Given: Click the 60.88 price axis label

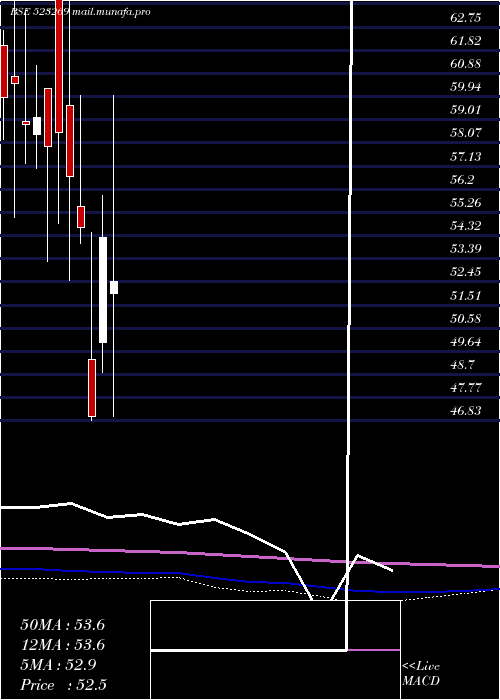Looking at the screenshot, I should (466, 64).
